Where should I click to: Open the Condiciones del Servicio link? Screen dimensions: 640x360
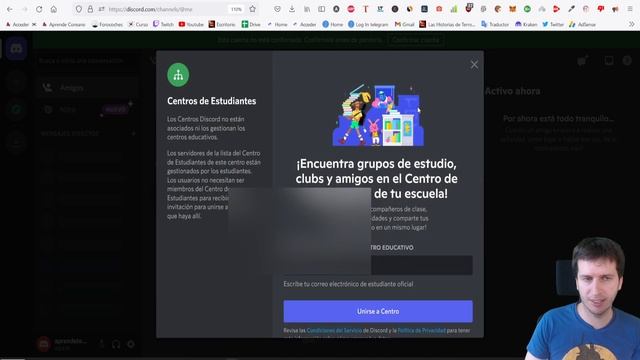pos(334,330)
